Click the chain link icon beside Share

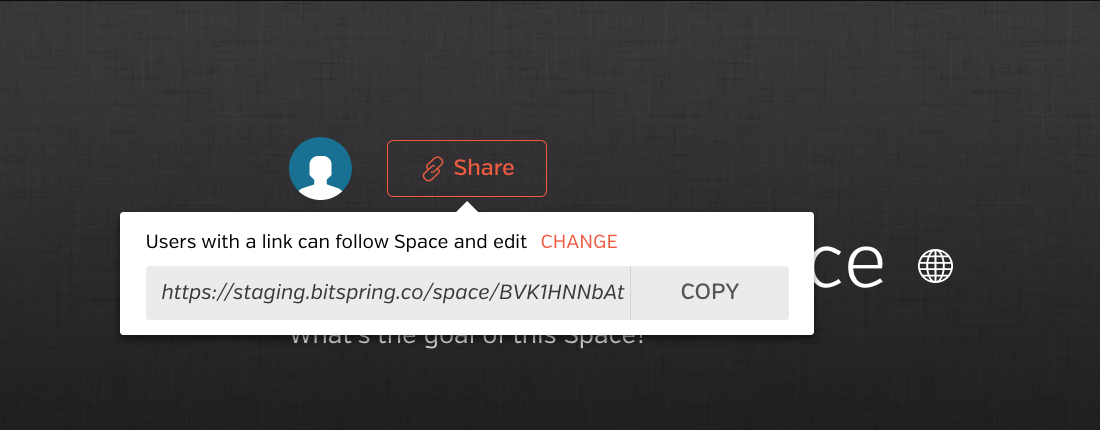433,169
